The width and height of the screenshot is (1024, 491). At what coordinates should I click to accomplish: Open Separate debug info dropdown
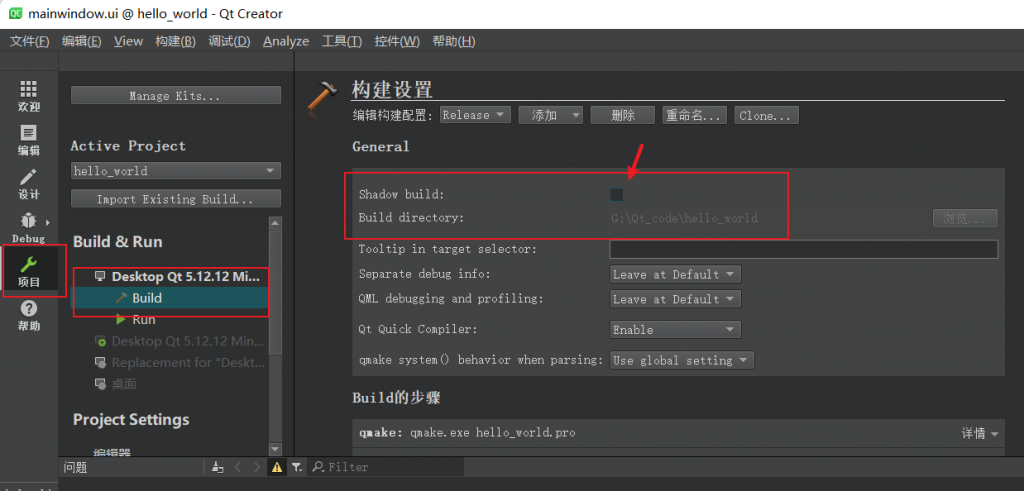(x=675, y=274)
